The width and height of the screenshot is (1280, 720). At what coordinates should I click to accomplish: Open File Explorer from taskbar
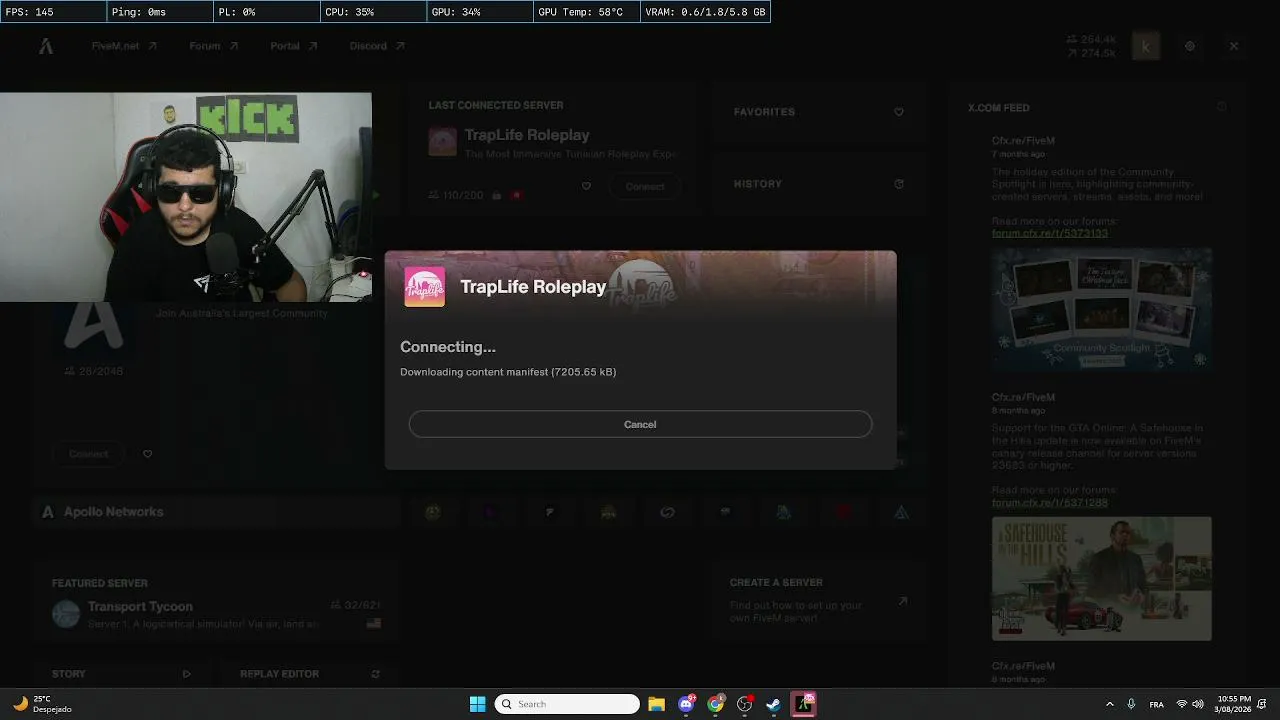tap(656, 704)
